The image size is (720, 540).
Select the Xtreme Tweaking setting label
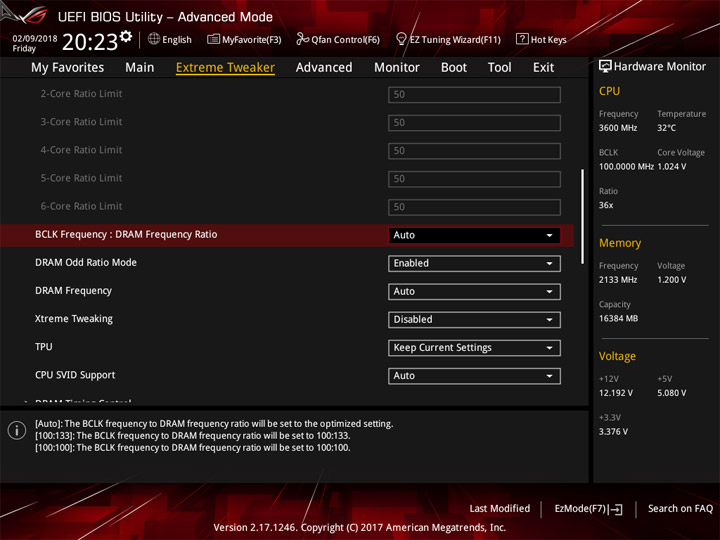click(x=74, y=319)
